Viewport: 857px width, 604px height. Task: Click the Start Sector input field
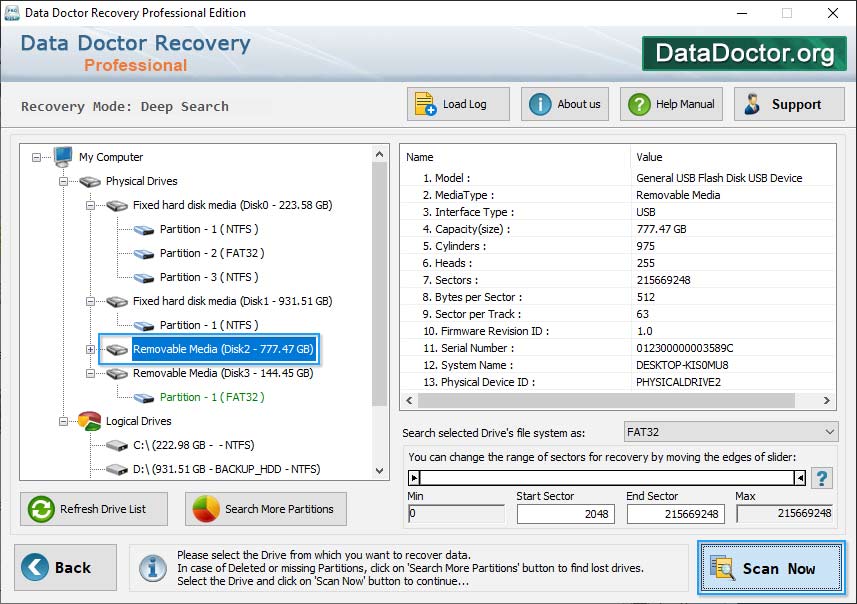coord(566,514)
